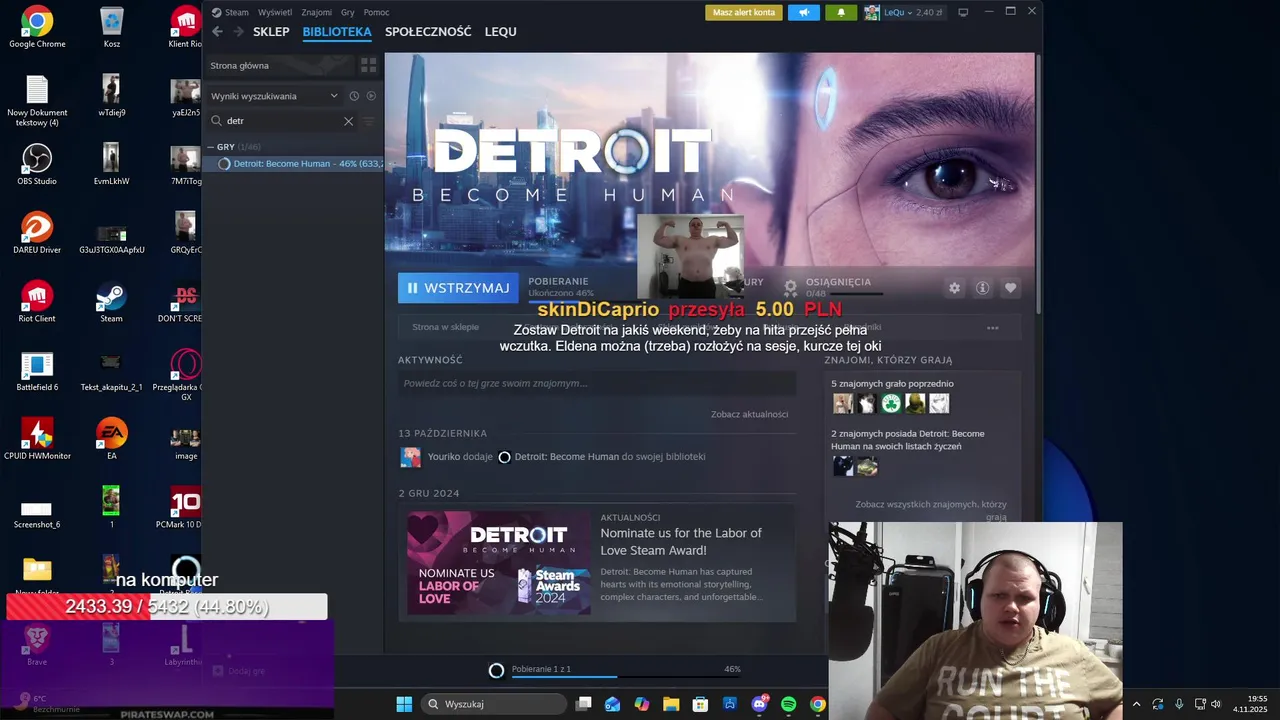The width and height of the screenshot is (1280, 720).
Task: Click the 'Powiedz coś o tej grze' field
Action: pos(597,383)
